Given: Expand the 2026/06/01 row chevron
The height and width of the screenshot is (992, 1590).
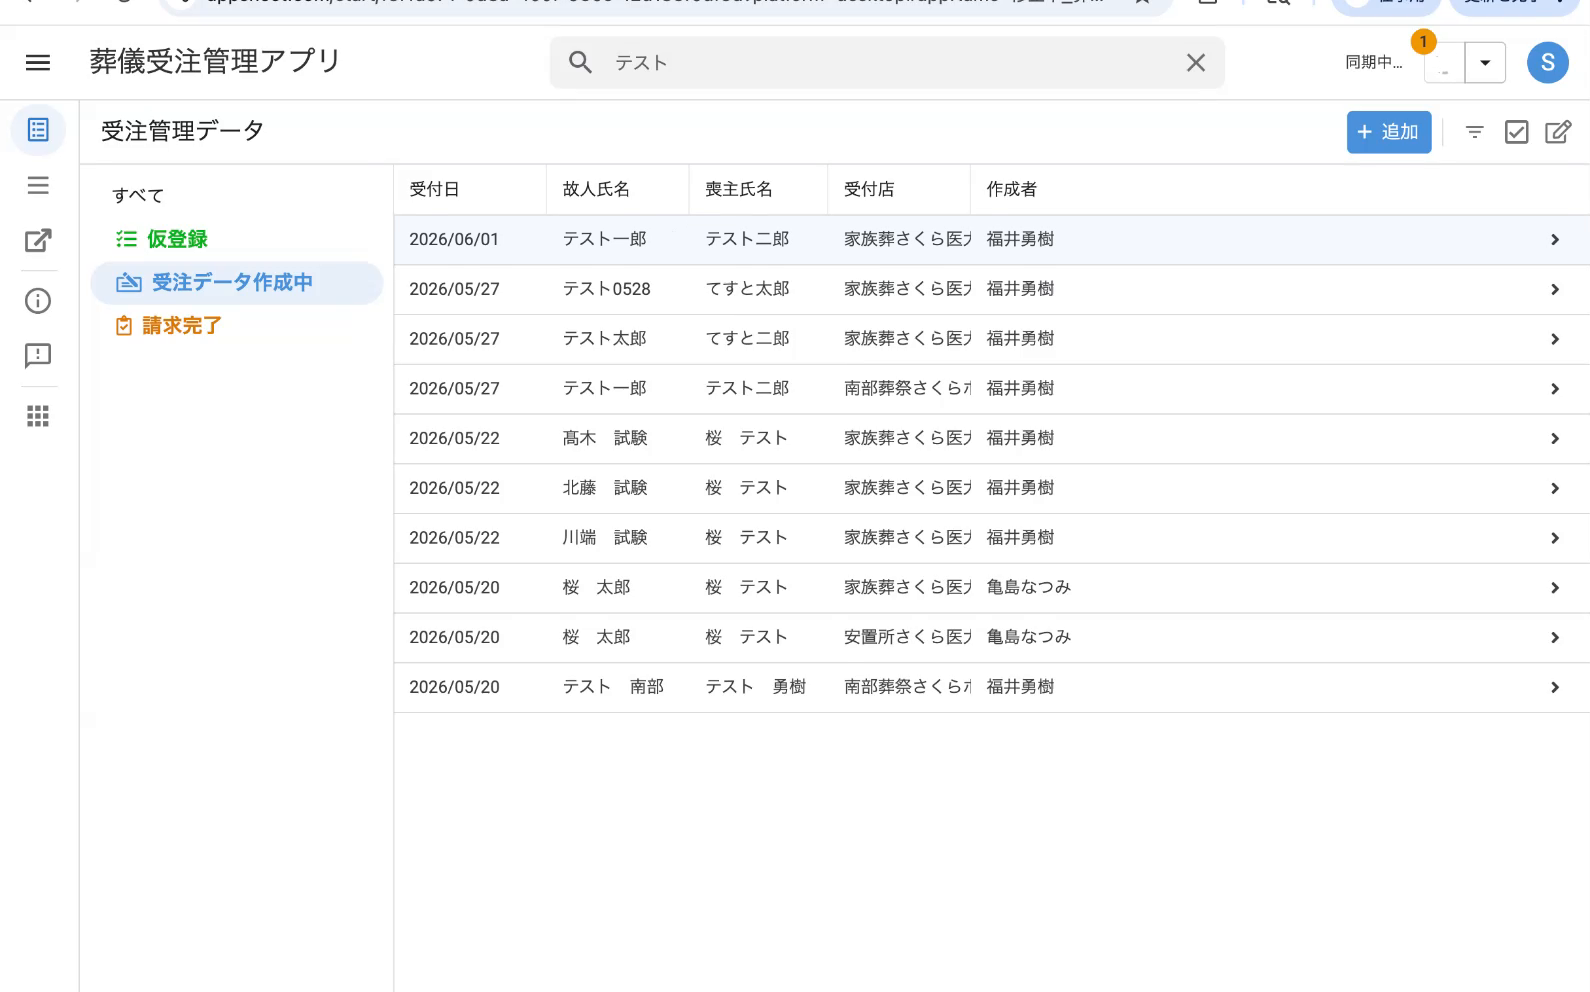Looking at the screenshot, I should tap(1555, 240).
